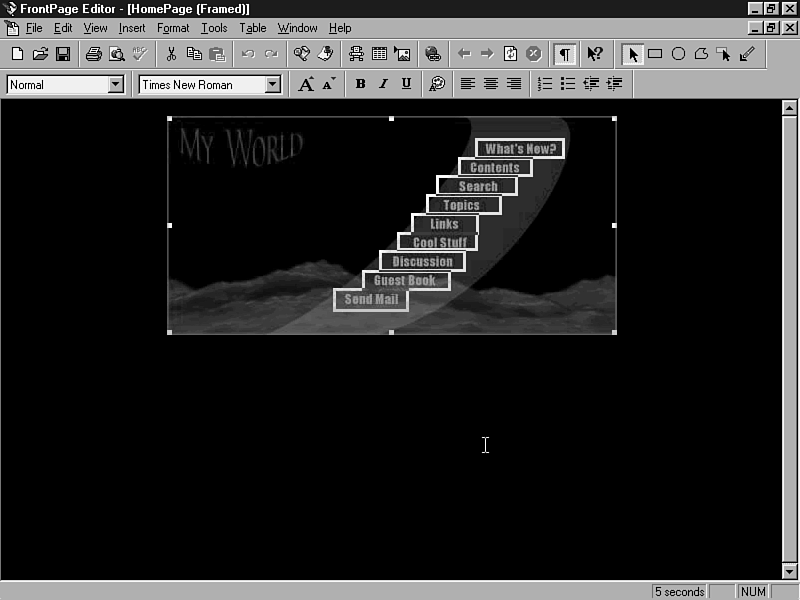800x600 pixels.
Task: Select the Circle hotspot tool
Action: tap(678, 54)
